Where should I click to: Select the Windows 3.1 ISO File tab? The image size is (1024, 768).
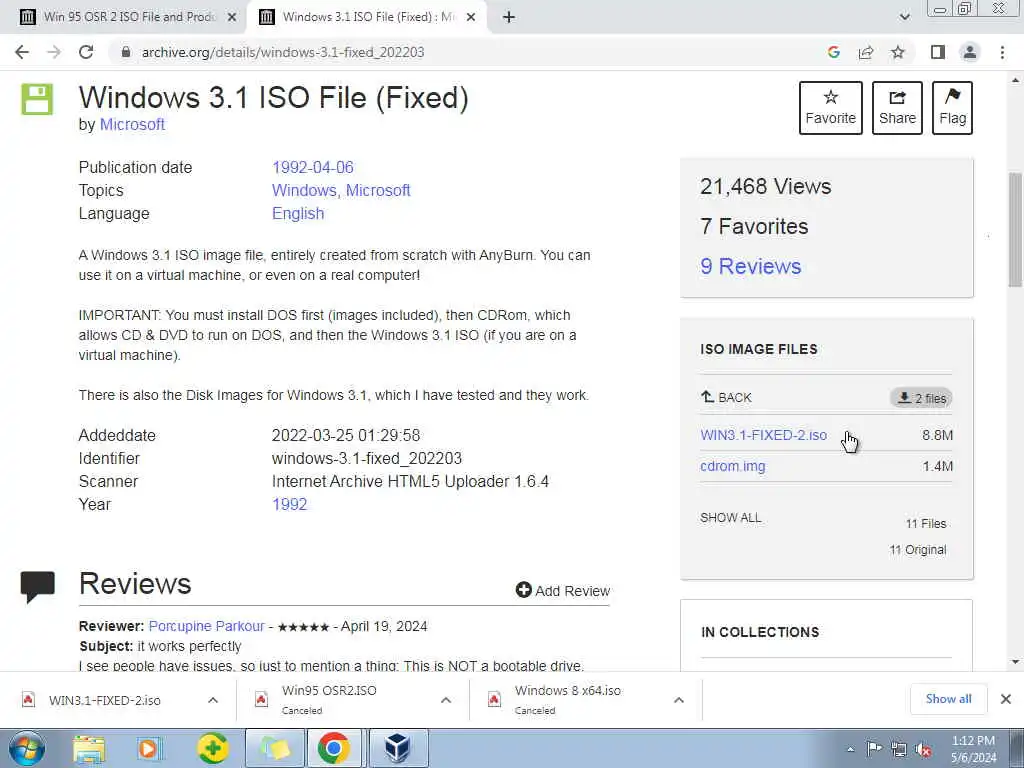(x=366, y=17)
